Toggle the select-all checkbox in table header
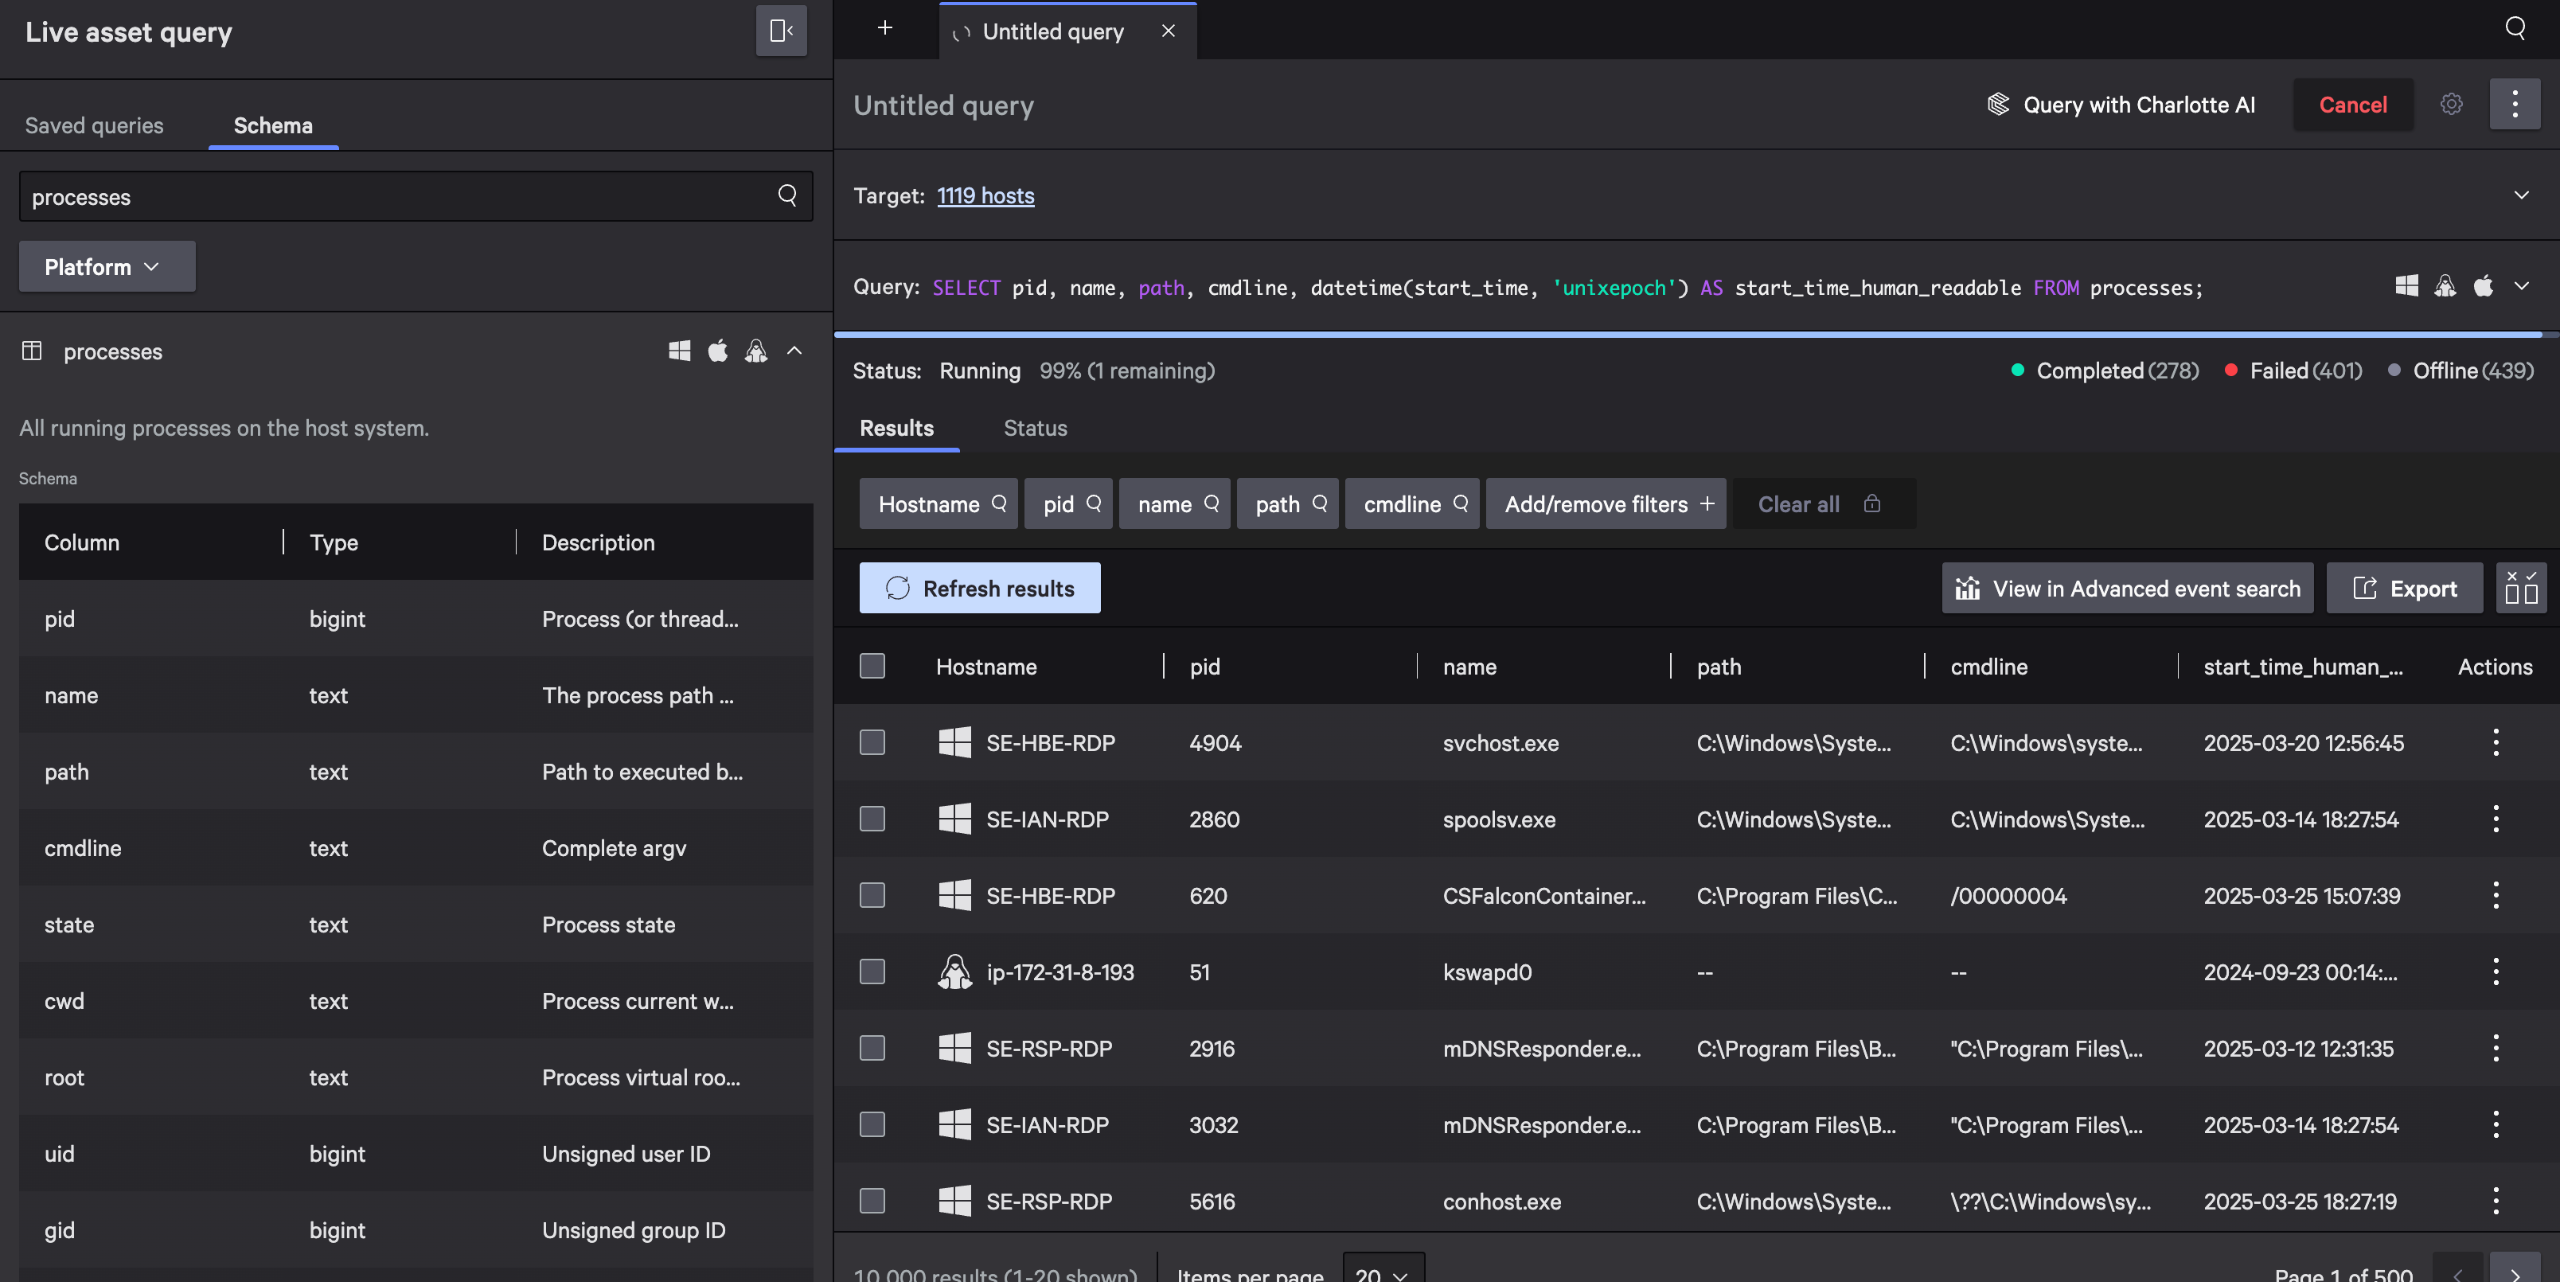 point(872,666)
